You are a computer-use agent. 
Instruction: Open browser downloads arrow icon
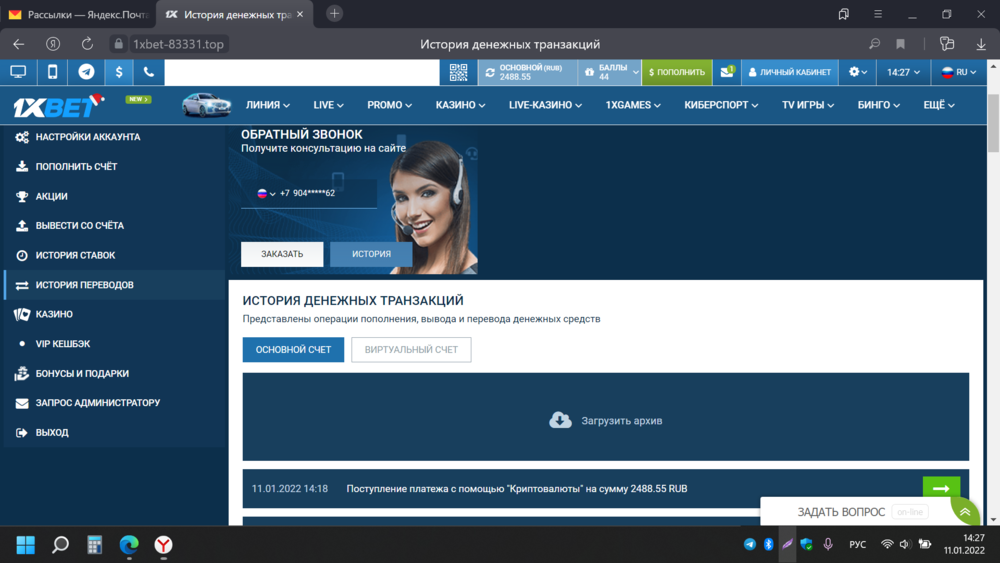(981, 44)
